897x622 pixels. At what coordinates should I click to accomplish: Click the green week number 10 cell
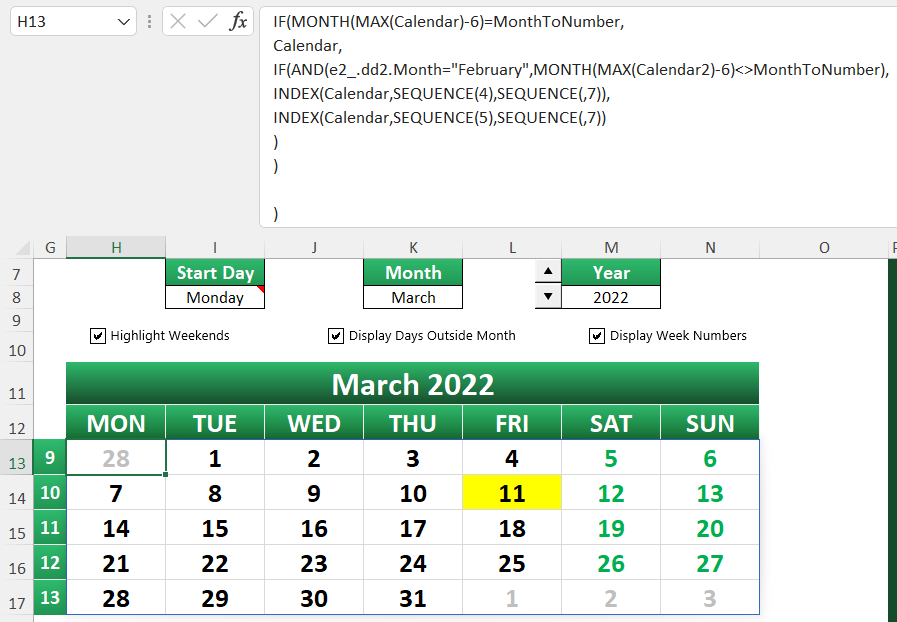[50, 492]
